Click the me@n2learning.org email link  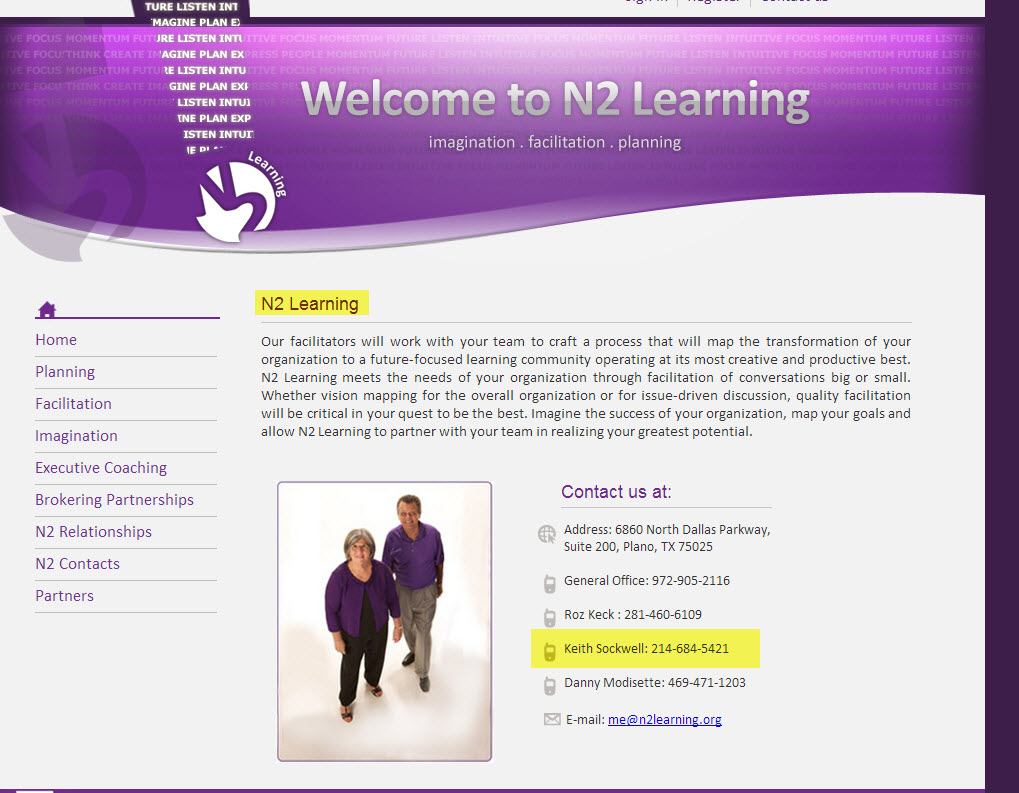tap(664, 720)
